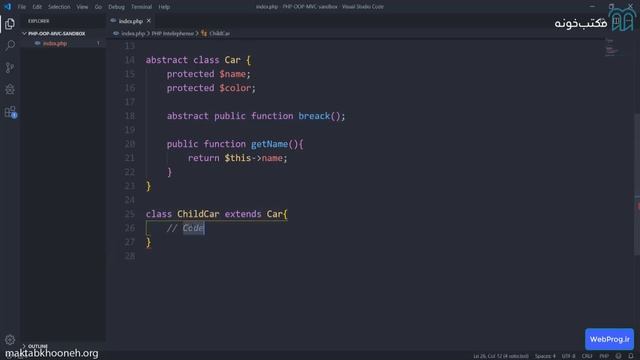Click the editor vertical scrollbar

tap(637, 184)
